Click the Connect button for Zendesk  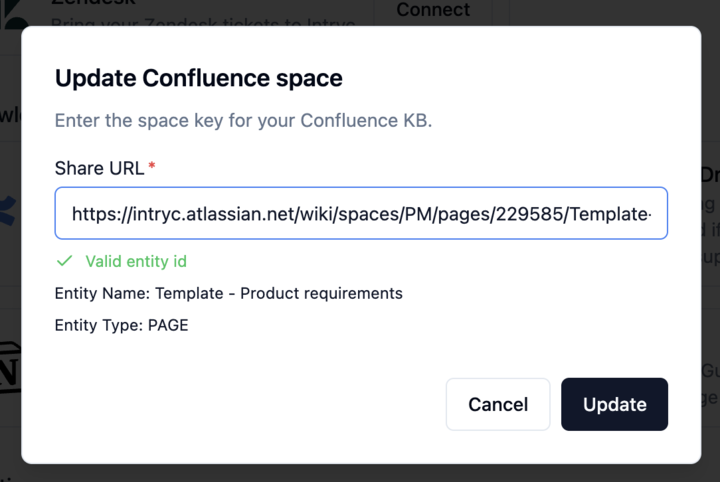tap(432, 10)
